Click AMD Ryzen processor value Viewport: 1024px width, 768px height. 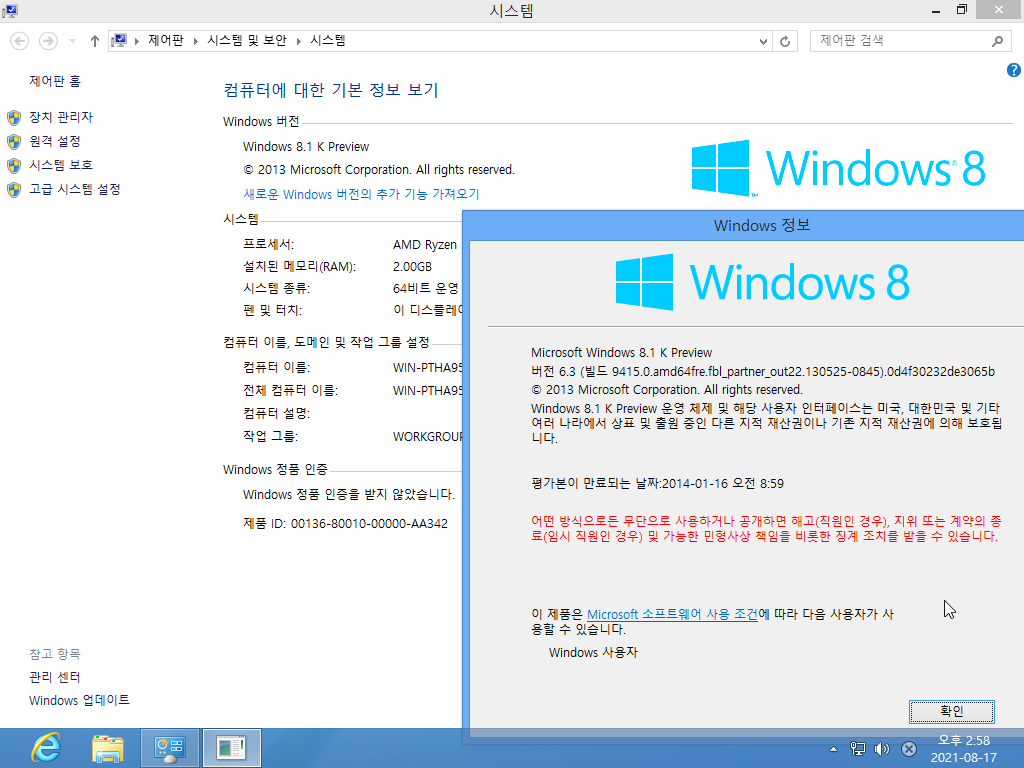(x=424, y=244)
